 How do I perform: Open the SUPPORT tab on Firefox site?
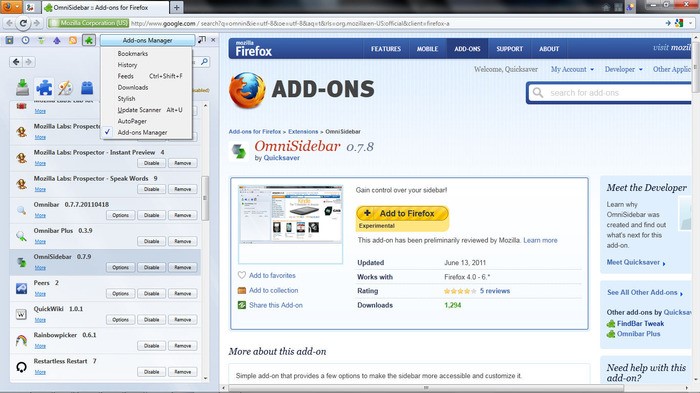[509, 49]
